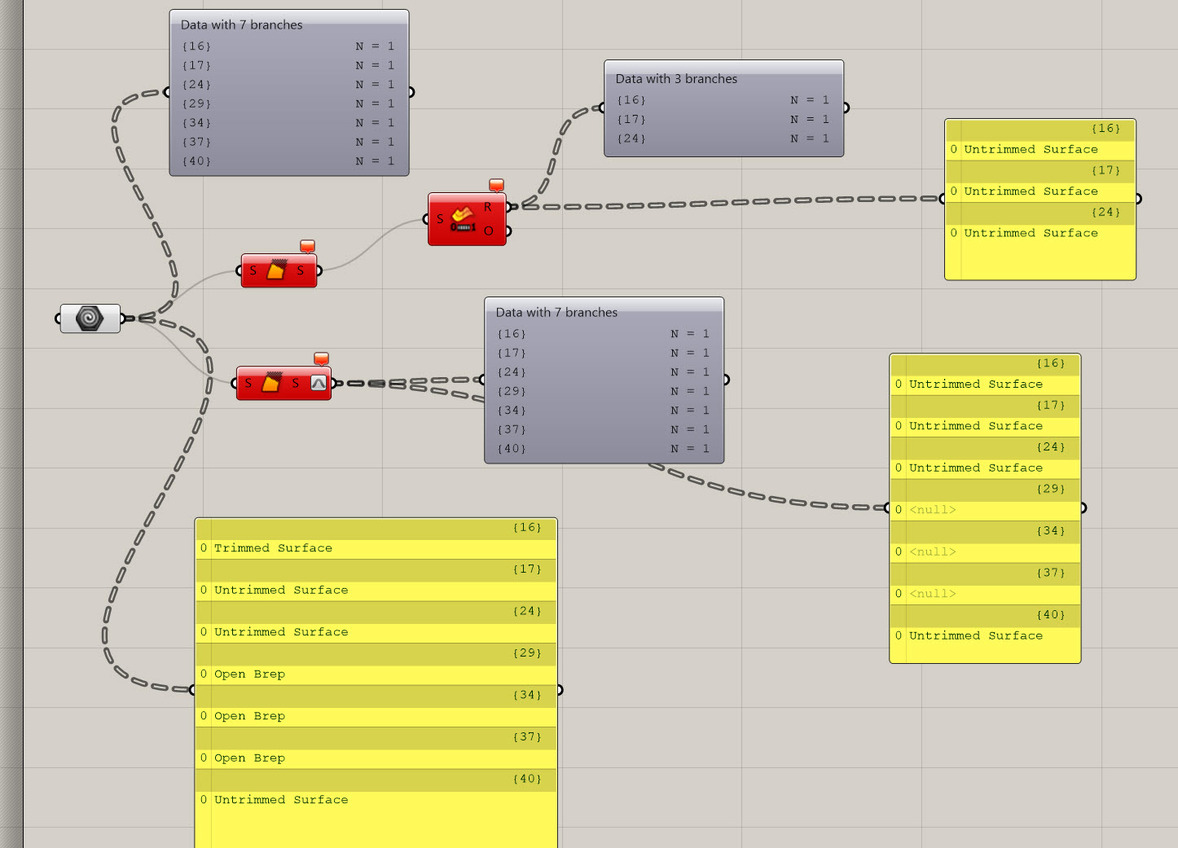Click output grip of top-right yellow panel
Viewport: 1178px width, 848px height.
pyautogui.click(x=1138, y=199)
